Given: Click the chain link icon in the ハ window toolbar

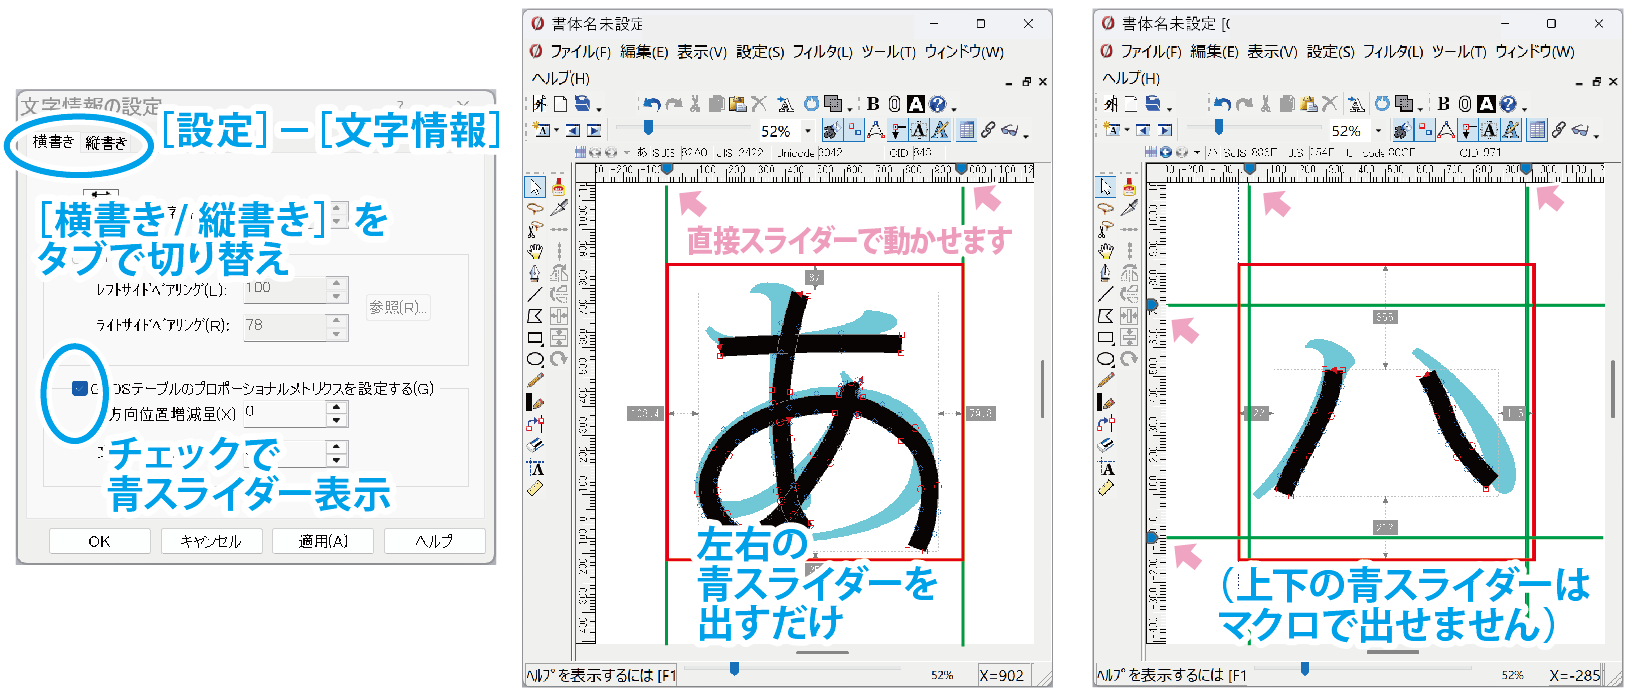Looking at the screenshot, I should 1559,130.
